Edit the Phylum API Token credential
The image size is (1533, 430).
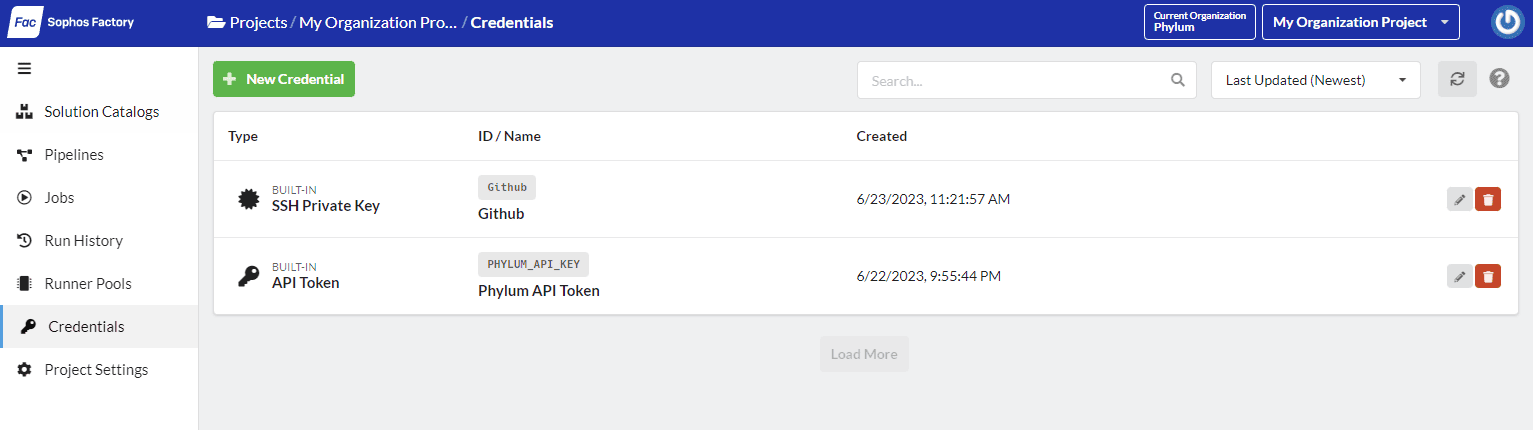tap(1460, 276)
